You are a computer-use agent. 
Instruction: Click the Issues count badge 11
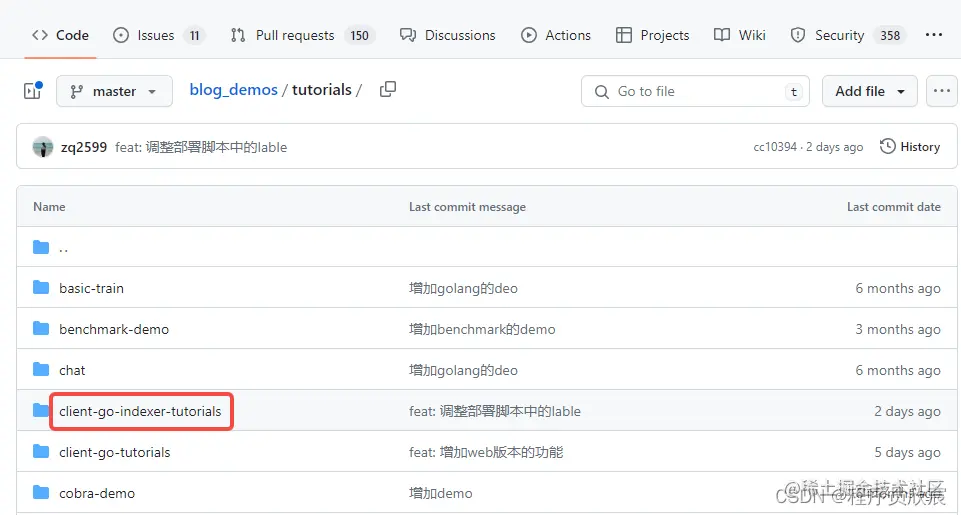[x=194, y=36]
